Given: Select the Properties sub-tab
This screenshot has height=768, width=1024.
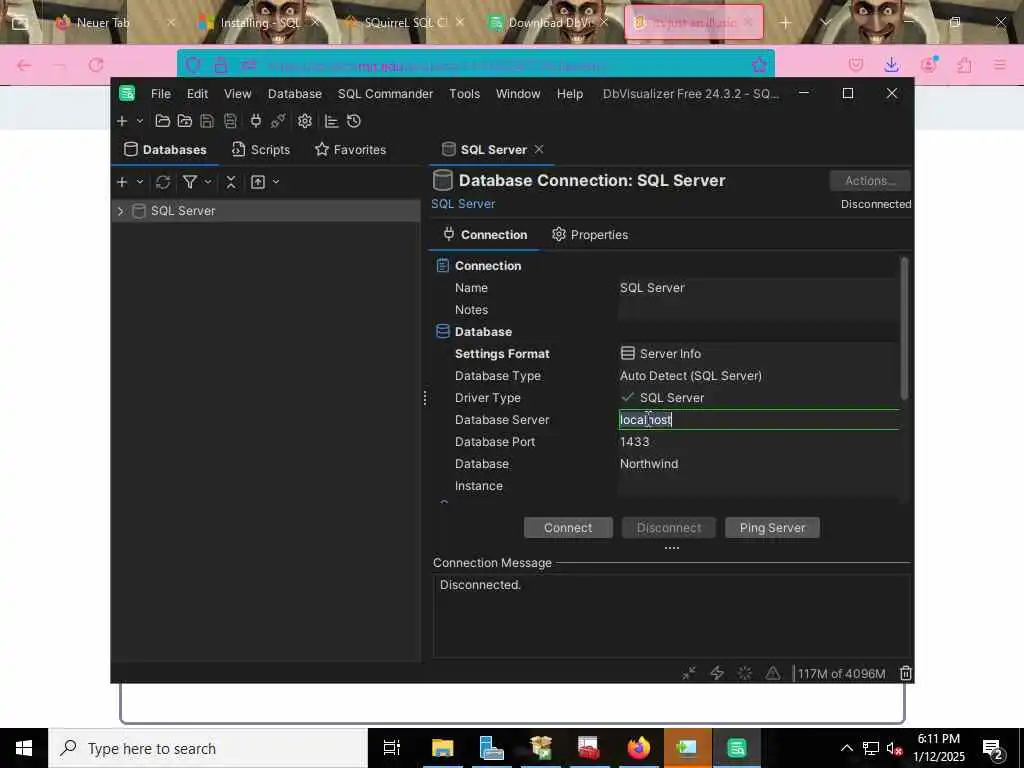Looking at the screenshot, I should coord(590,234).
